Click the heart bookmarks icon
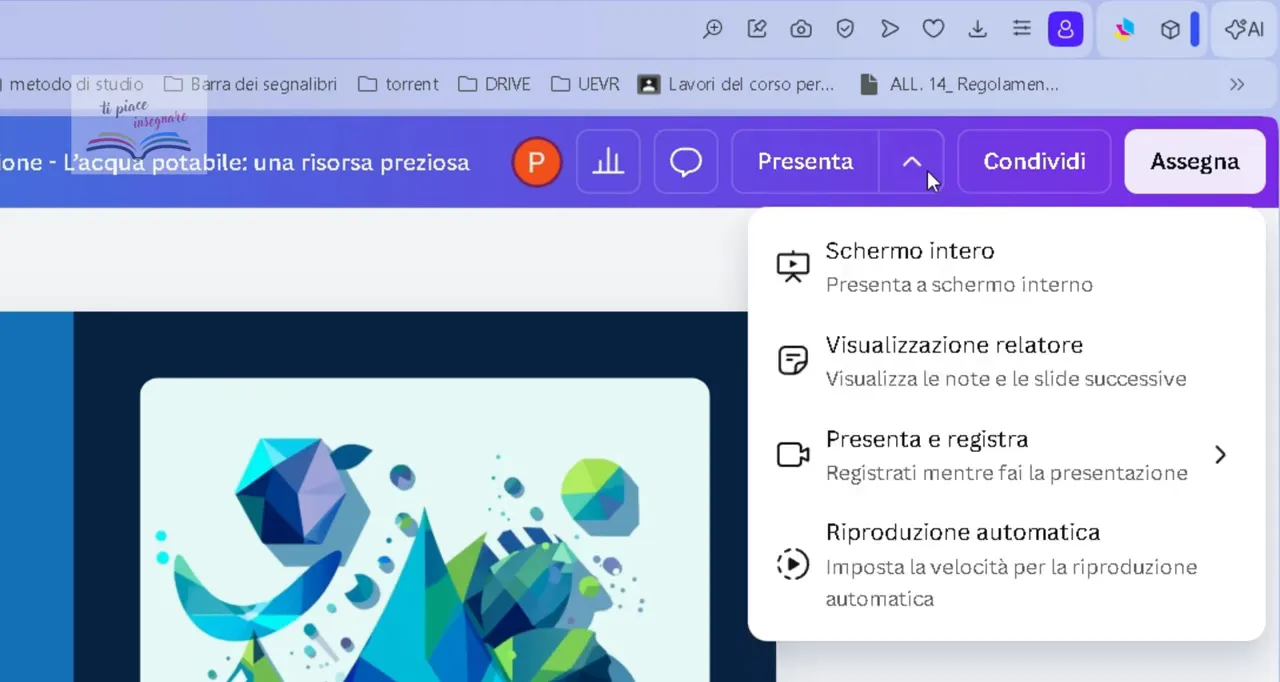 click(933, 29)
